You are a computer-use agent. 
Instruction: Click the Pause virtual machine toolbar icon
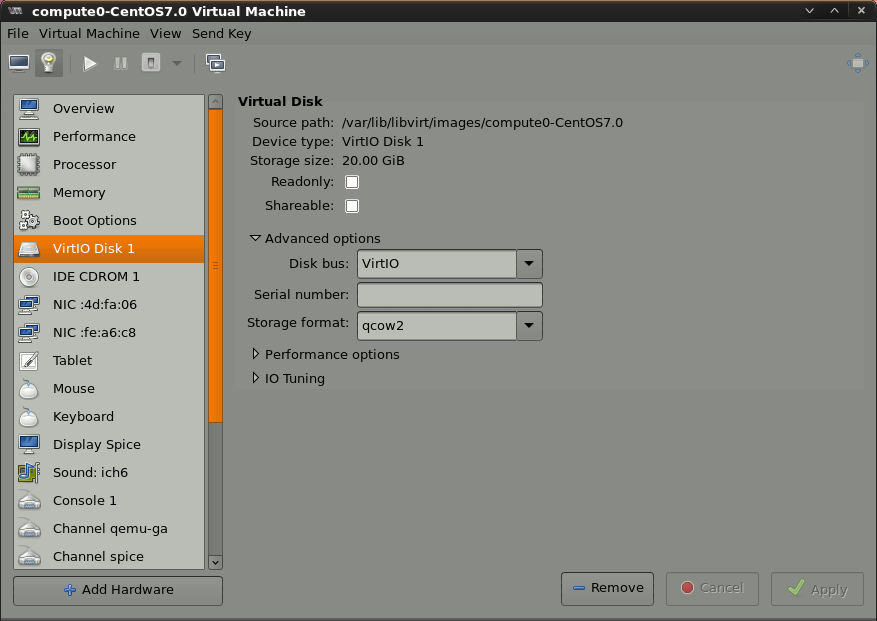coord(121,63)
